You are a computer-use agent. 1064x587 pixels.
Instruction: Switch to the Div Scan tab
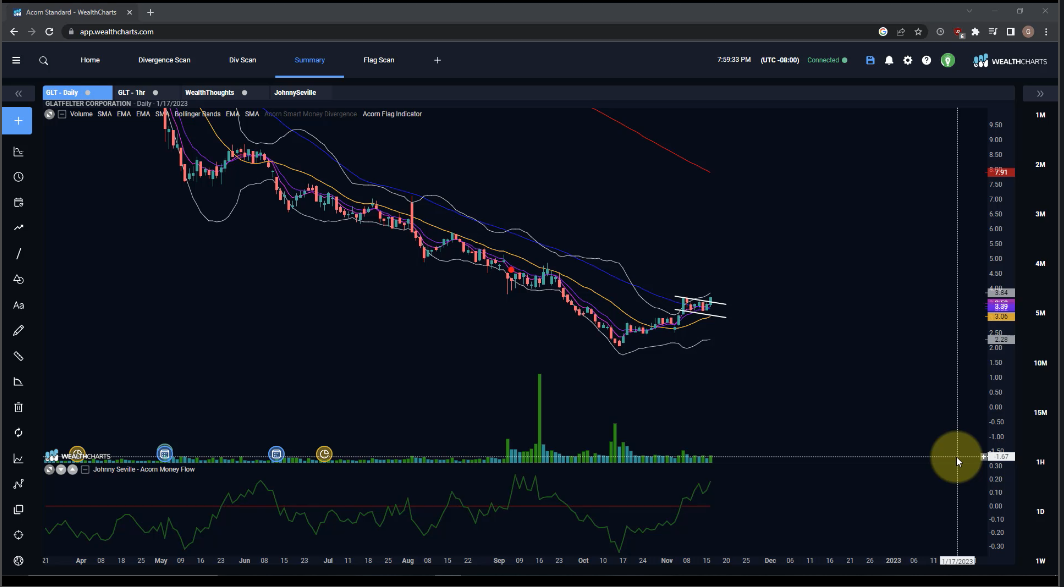[x=242, y=60]
